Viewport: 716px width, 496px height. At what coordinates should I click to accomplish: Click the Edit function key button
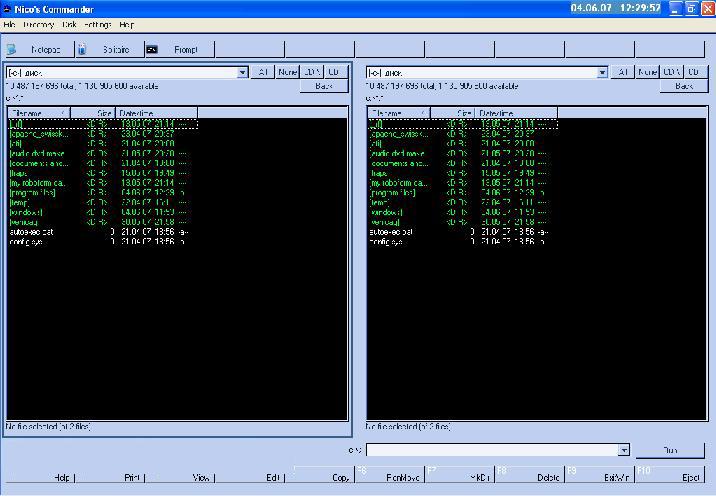250,475
